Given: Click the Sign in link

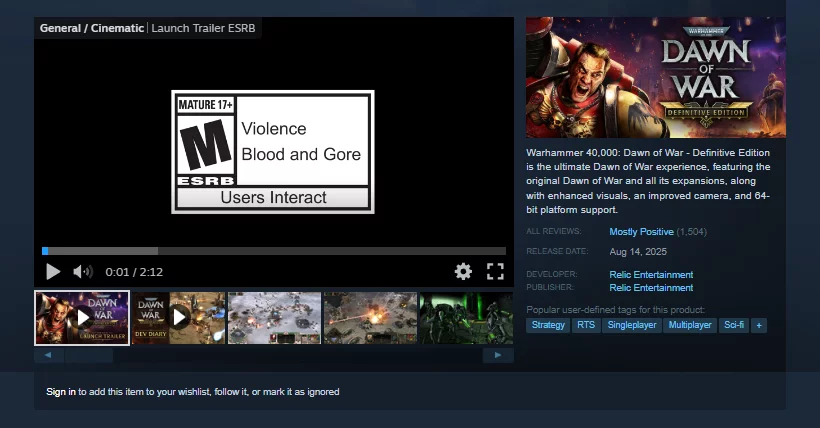Looking at the screenshot, I should 61,392.
